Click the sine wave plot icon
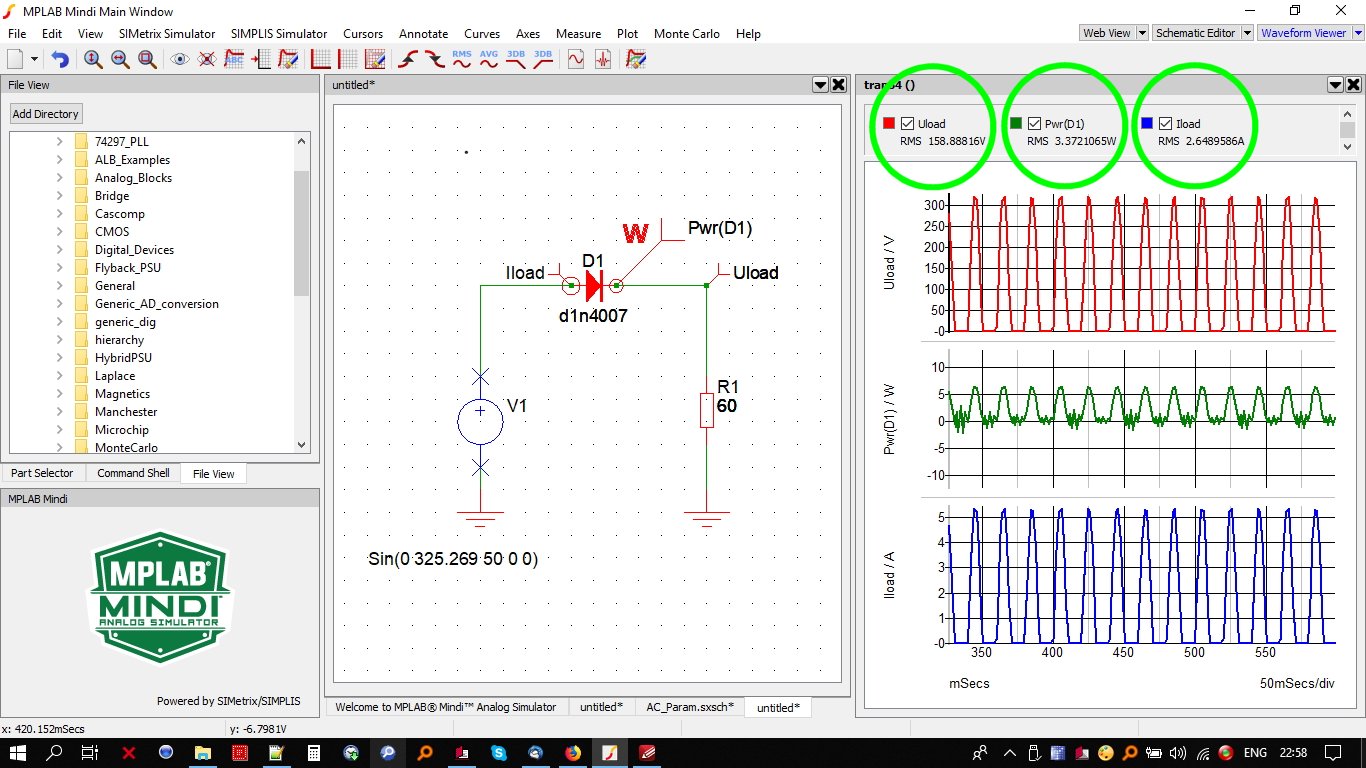This screenshot has height=768, width=1366. [x=576, y=60]
